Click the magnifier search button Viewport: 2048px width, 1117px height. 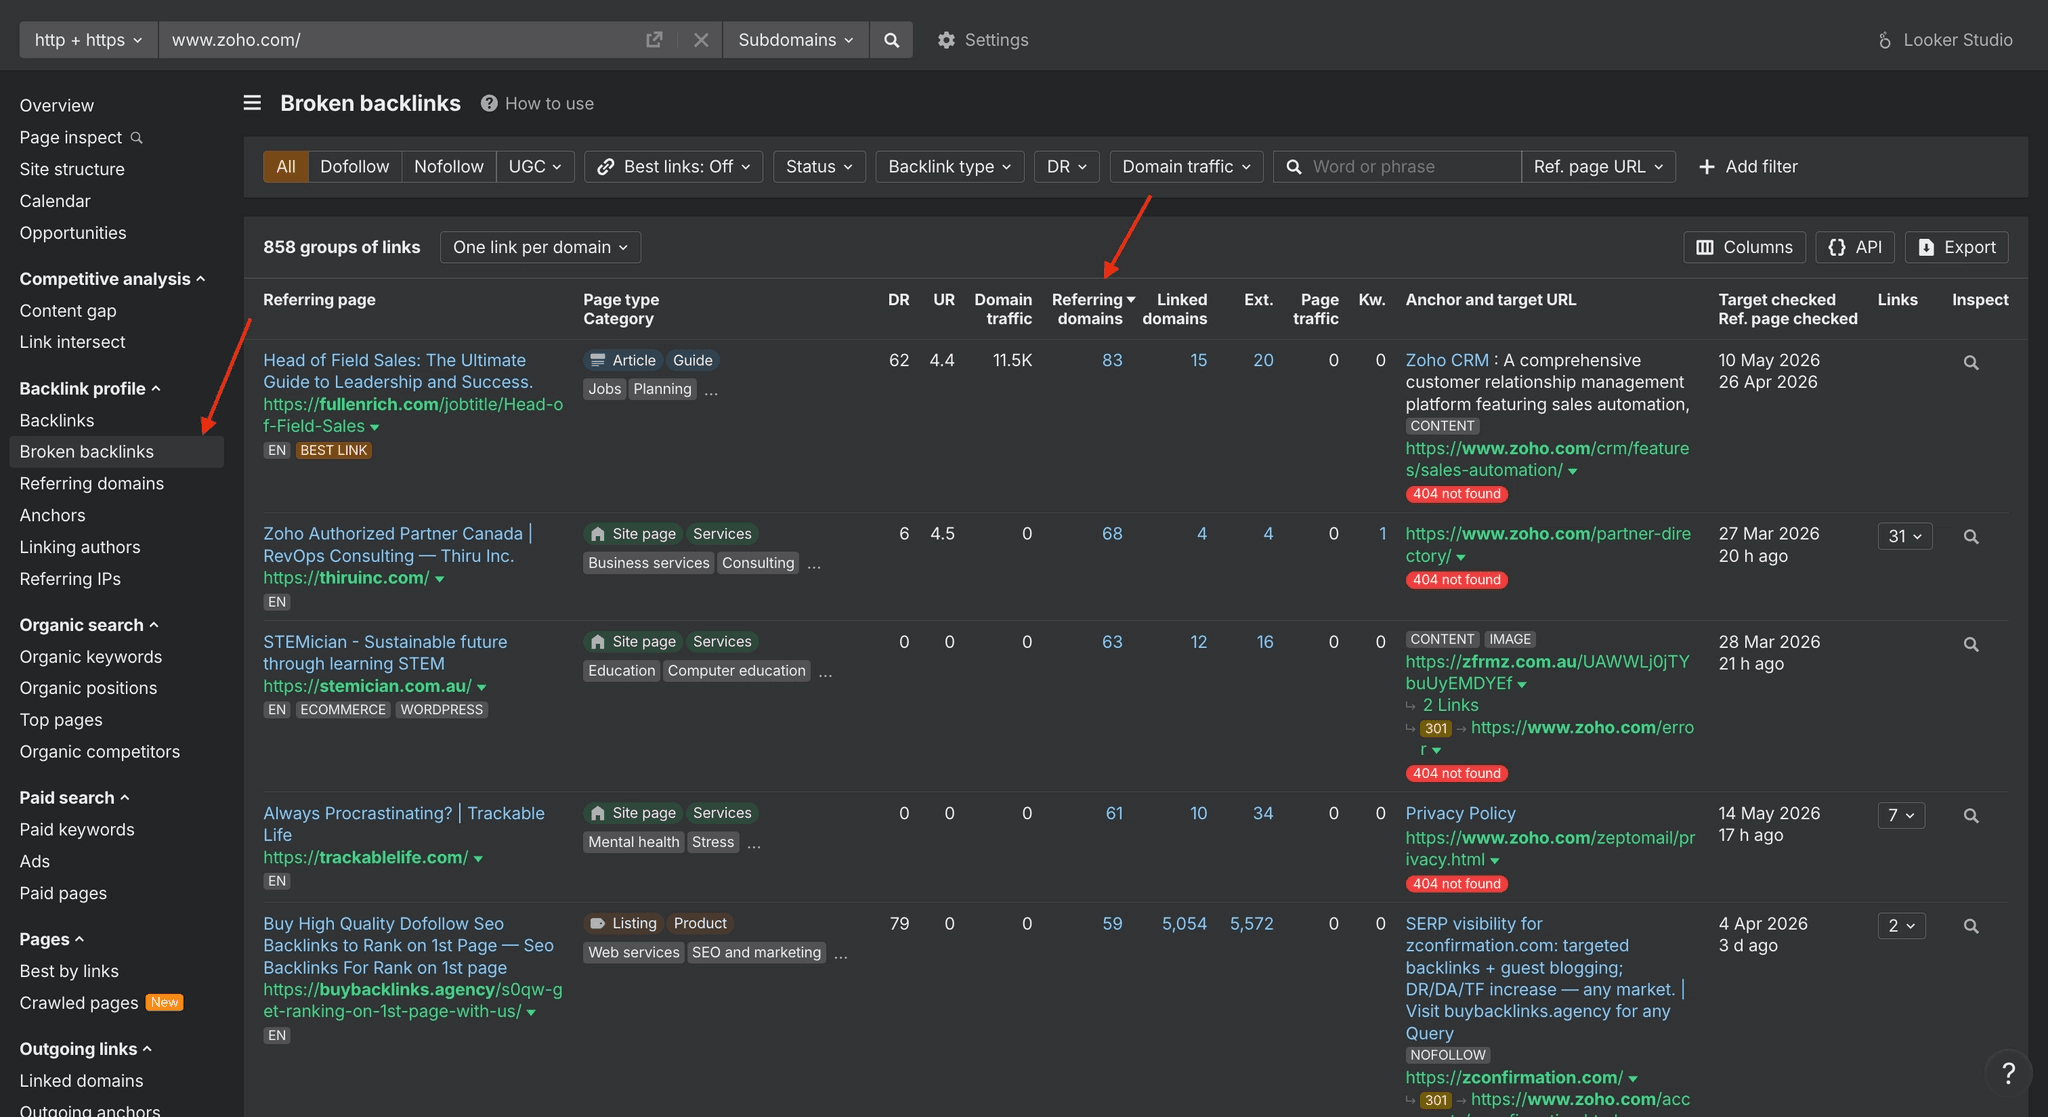[x=891, y=40]
